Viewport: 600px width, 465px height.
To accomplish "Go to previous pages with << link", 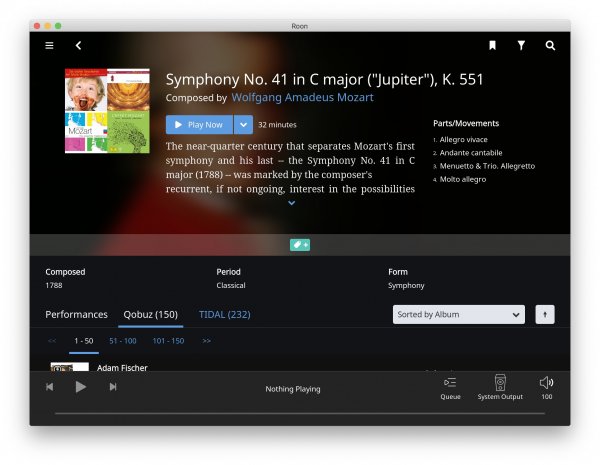I will [x=52, y=341].
